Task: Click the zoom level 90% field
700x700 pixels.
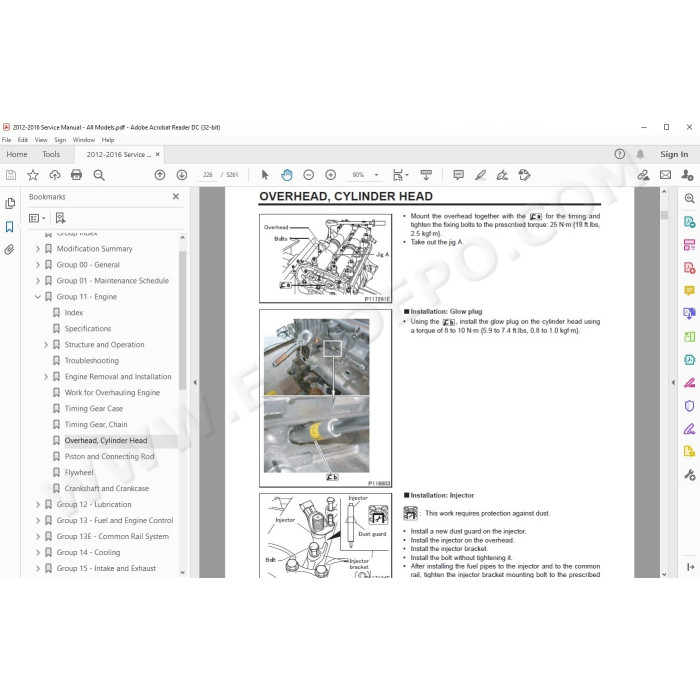Action: (x=358, y=175)
